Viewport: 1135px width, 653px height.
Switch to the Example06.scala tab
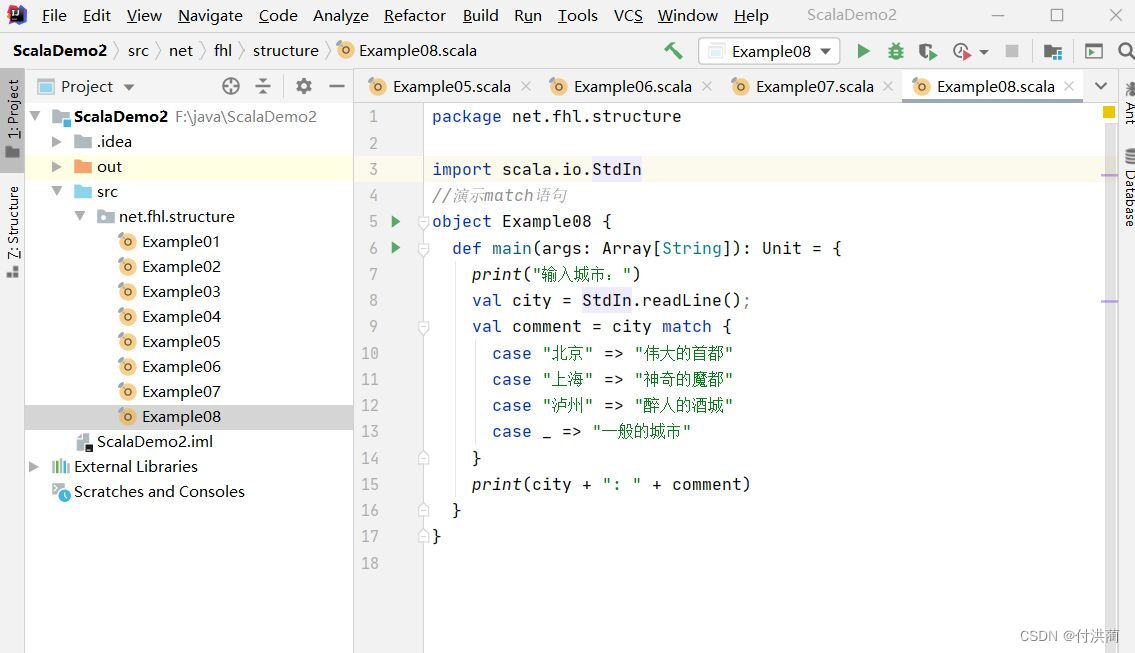pos(632,87)
